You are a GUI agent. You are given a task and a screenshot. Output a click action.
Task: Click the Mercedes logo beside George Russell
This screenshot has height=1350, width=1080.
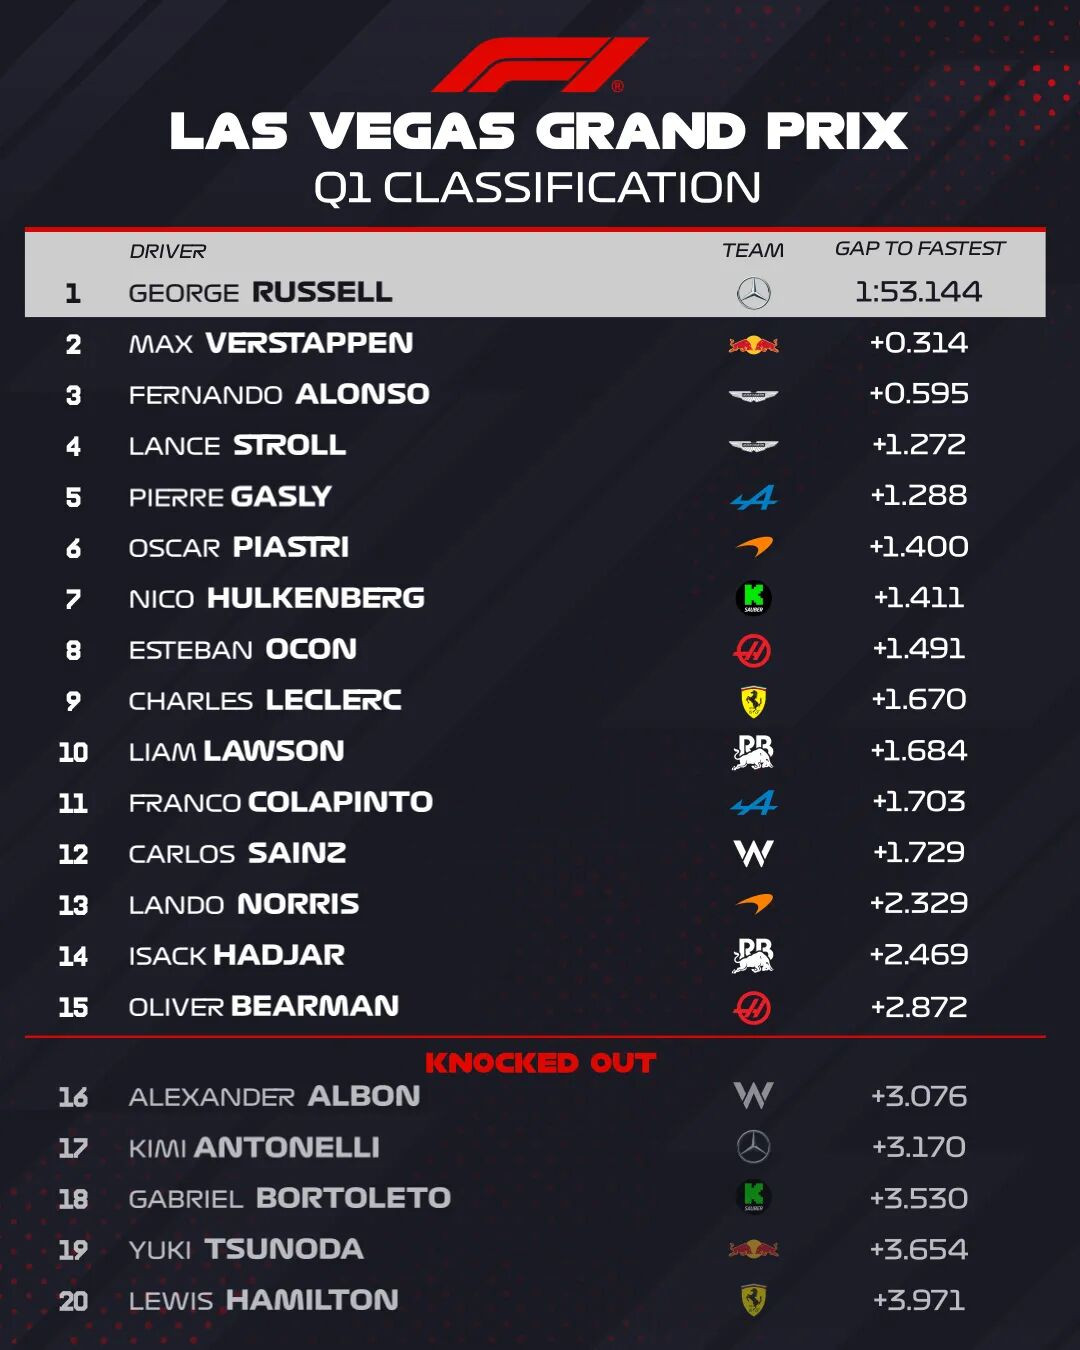[x=753, y=293]
